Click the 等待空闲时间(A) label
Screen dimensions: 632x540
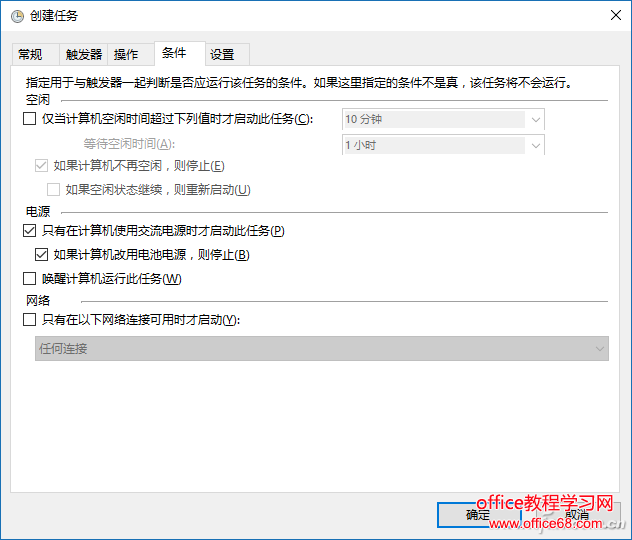129,143
